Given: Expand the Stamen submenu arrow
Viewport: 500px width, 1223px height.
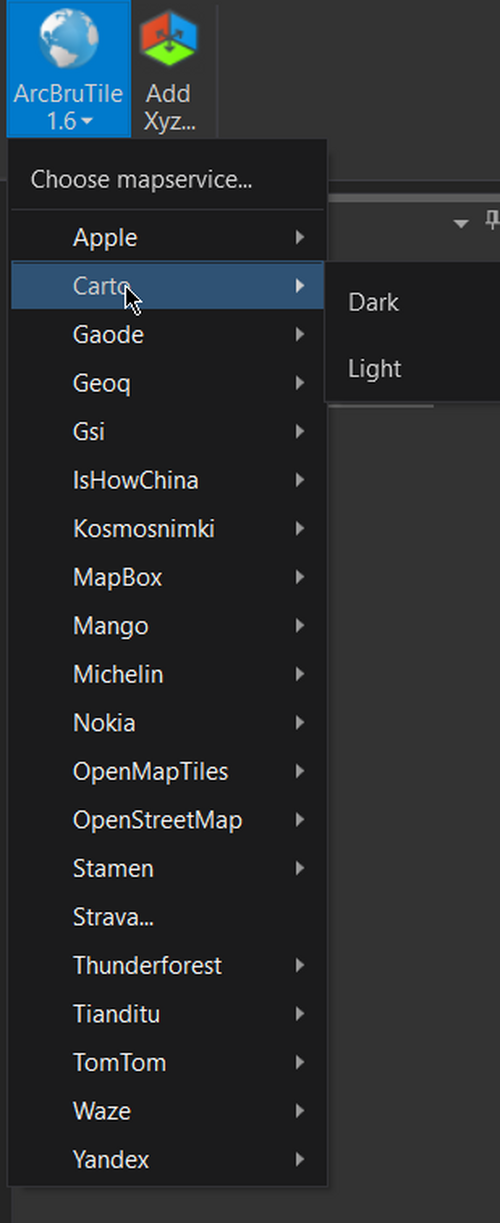Looking at the screenshot, I should (300, 869).
